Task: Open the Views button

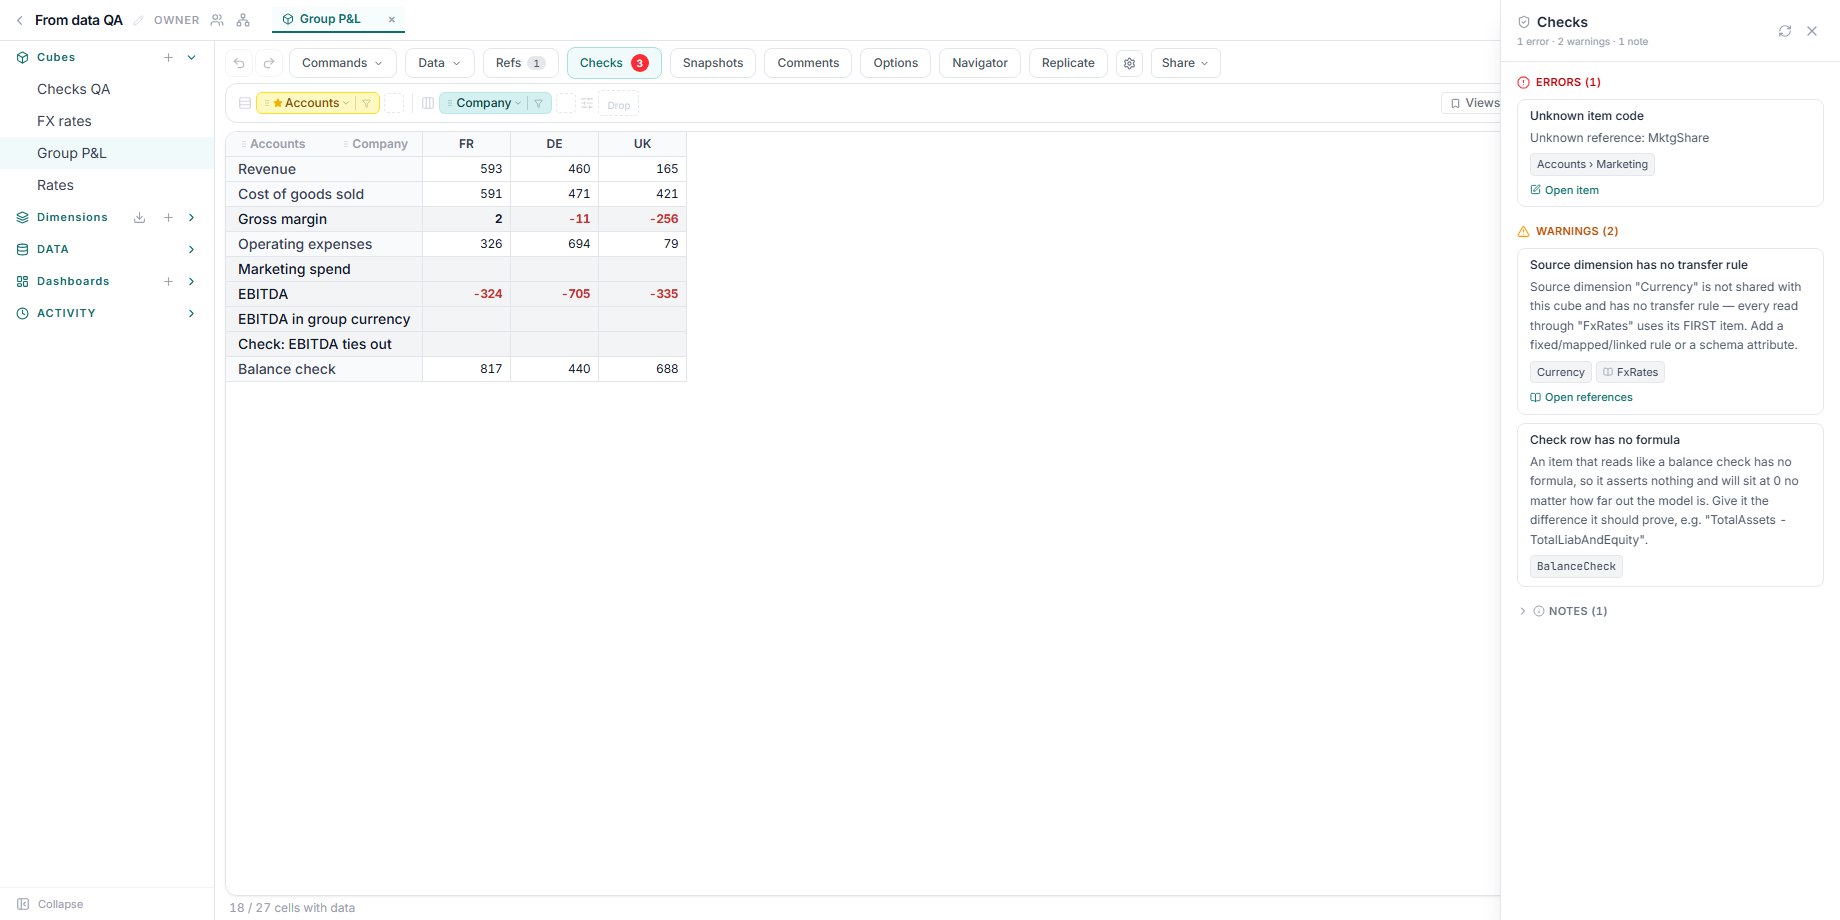Action: (1472, 103)
